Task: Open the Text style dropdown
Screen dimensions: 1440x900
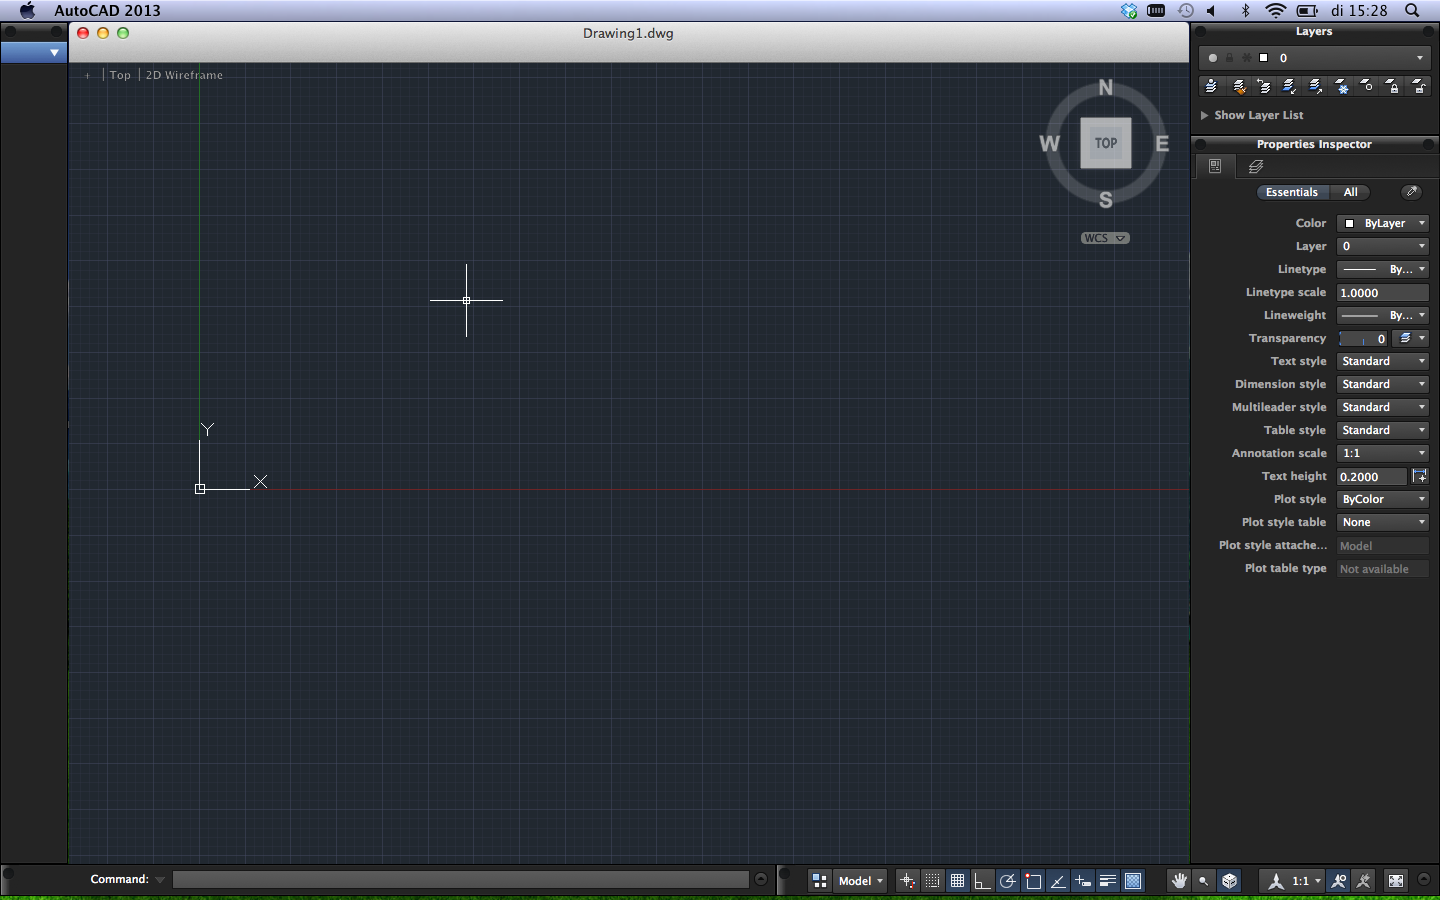Action: (x=1383, y=361)
